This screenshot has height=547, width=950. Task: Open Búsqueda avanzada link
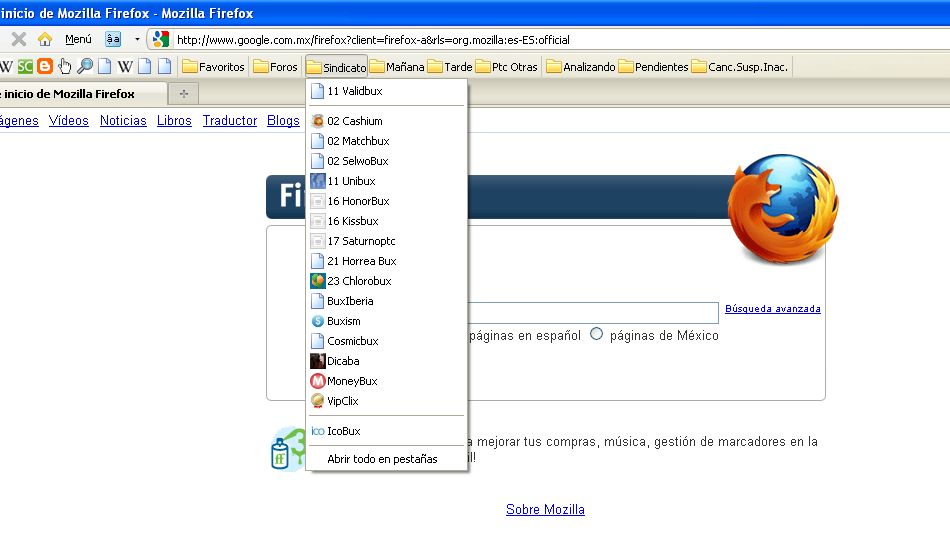pos(772,309)
